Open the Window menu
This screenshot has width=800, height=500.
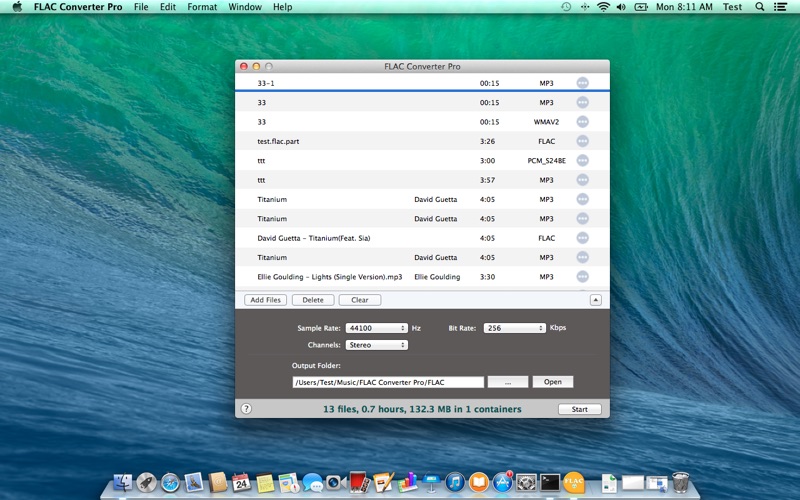pyautogui.click(x=245, y=7)
